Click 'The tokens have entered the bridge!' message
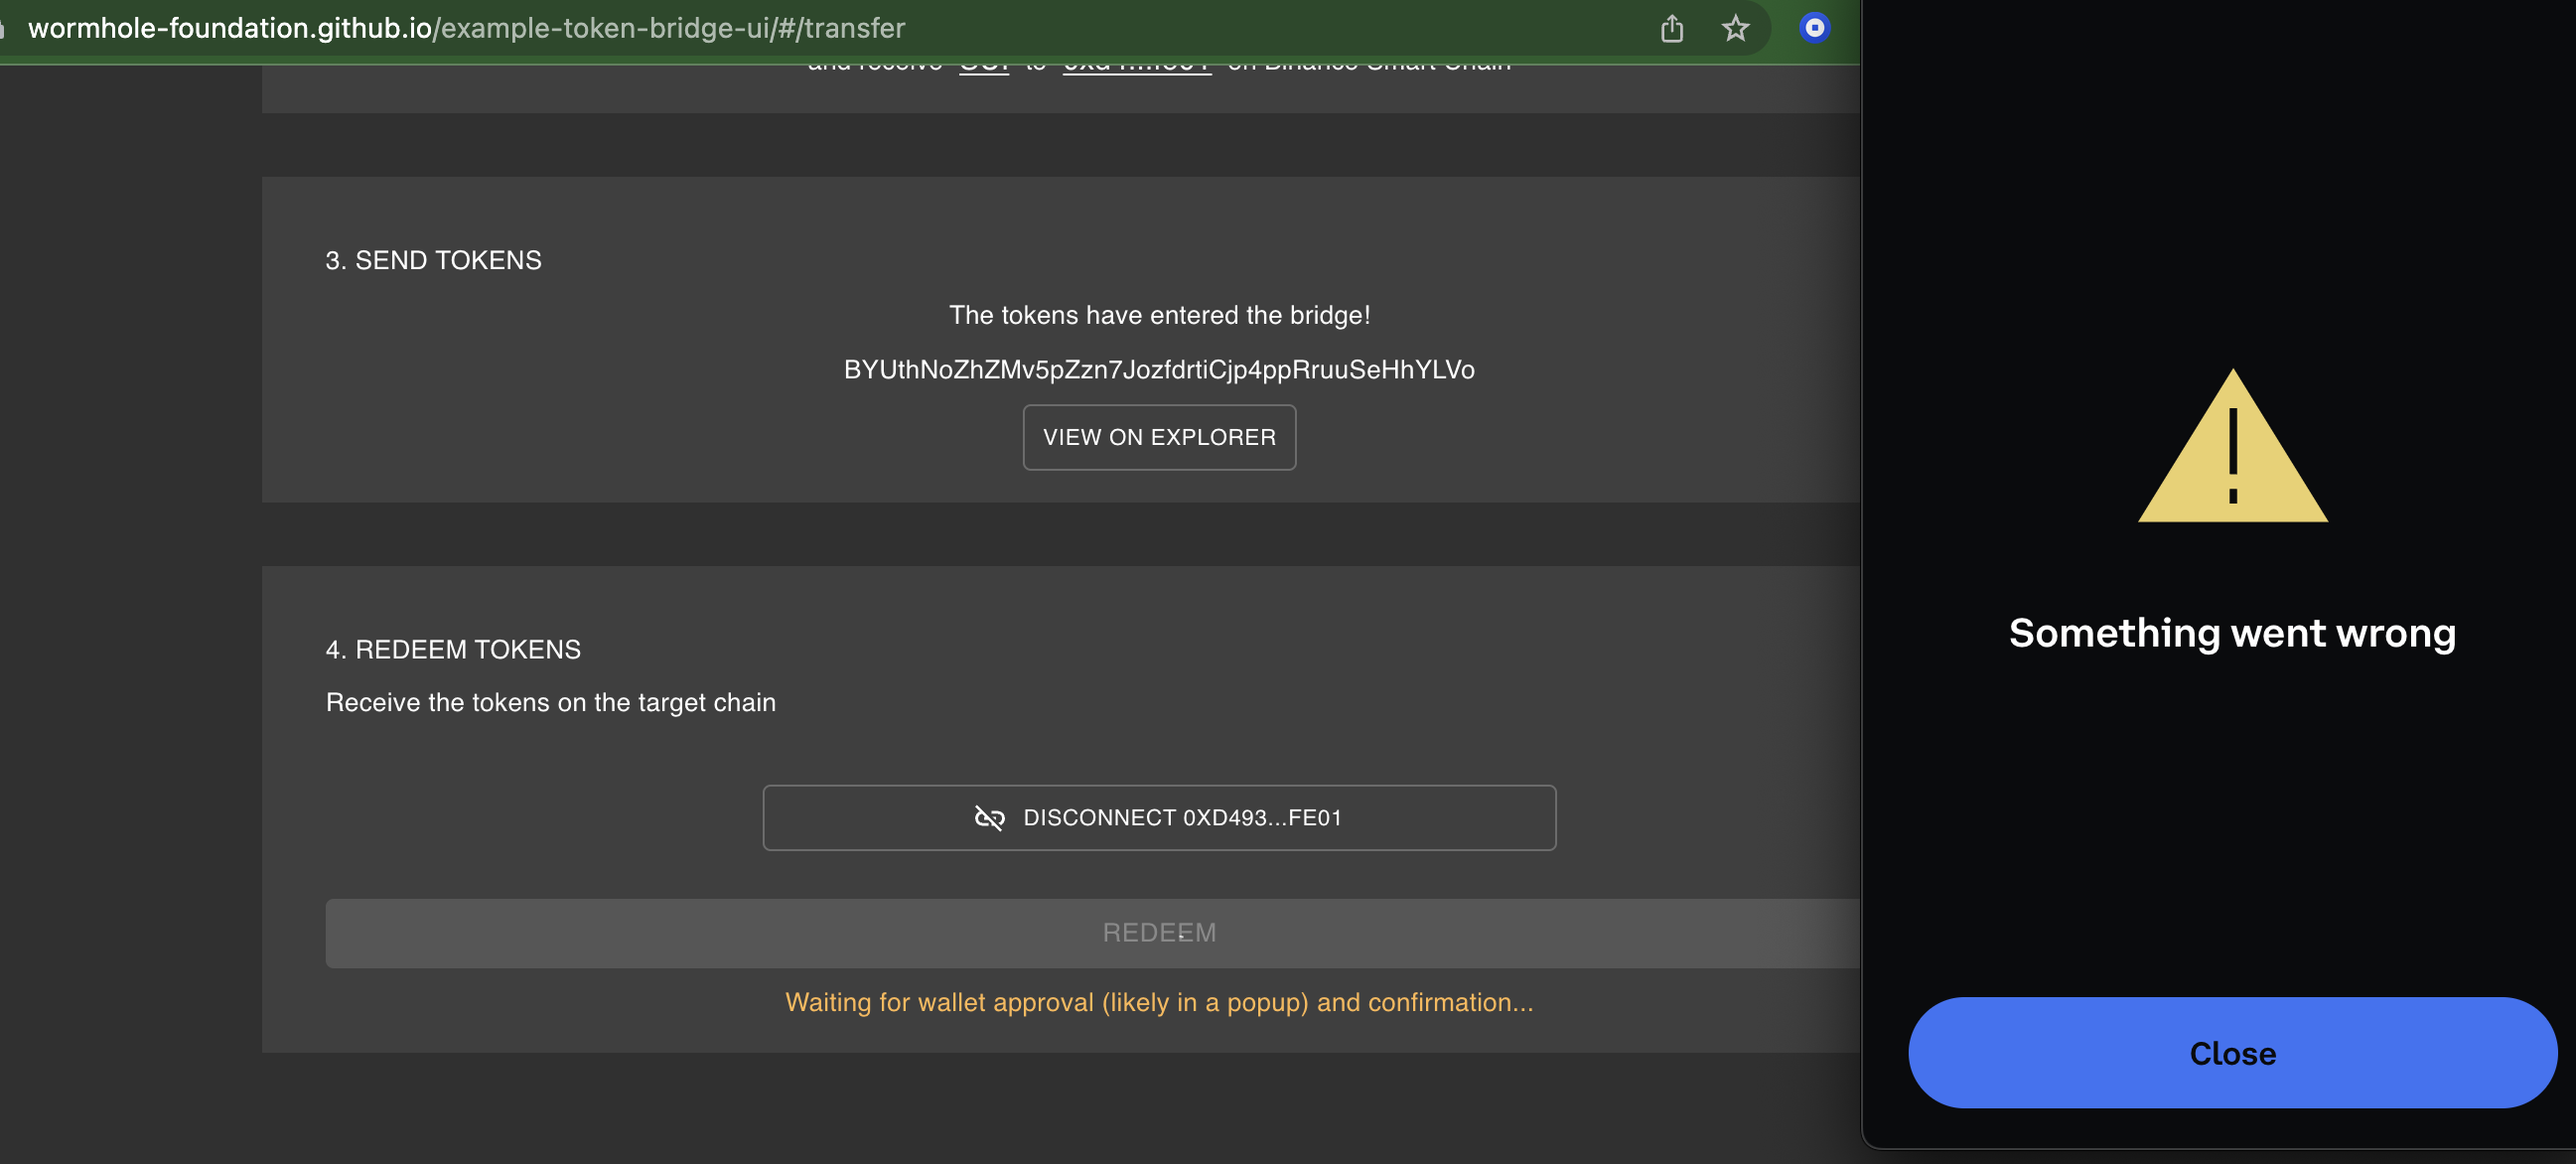Image resolution: width=2576 pixels, height=1164 pixels. pos(1159,314)
